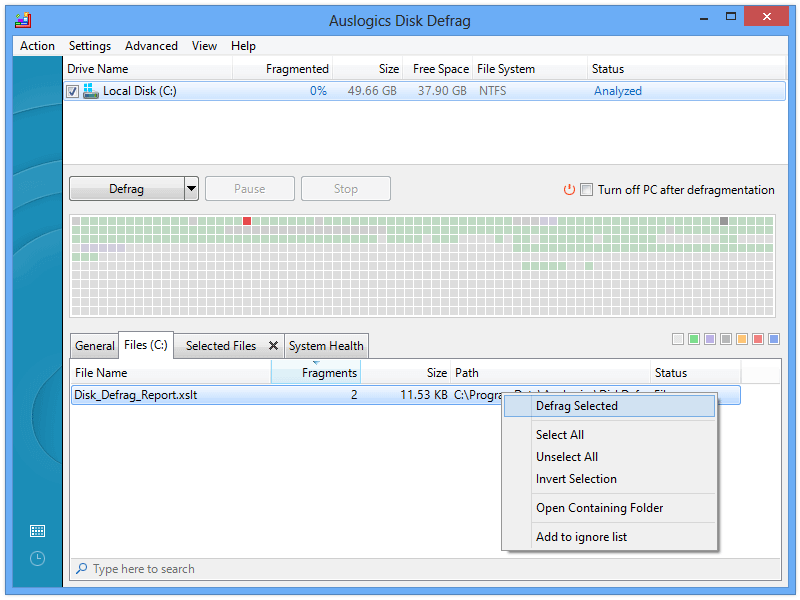
Task: Click the Defrag button
Action: (127, 189)
